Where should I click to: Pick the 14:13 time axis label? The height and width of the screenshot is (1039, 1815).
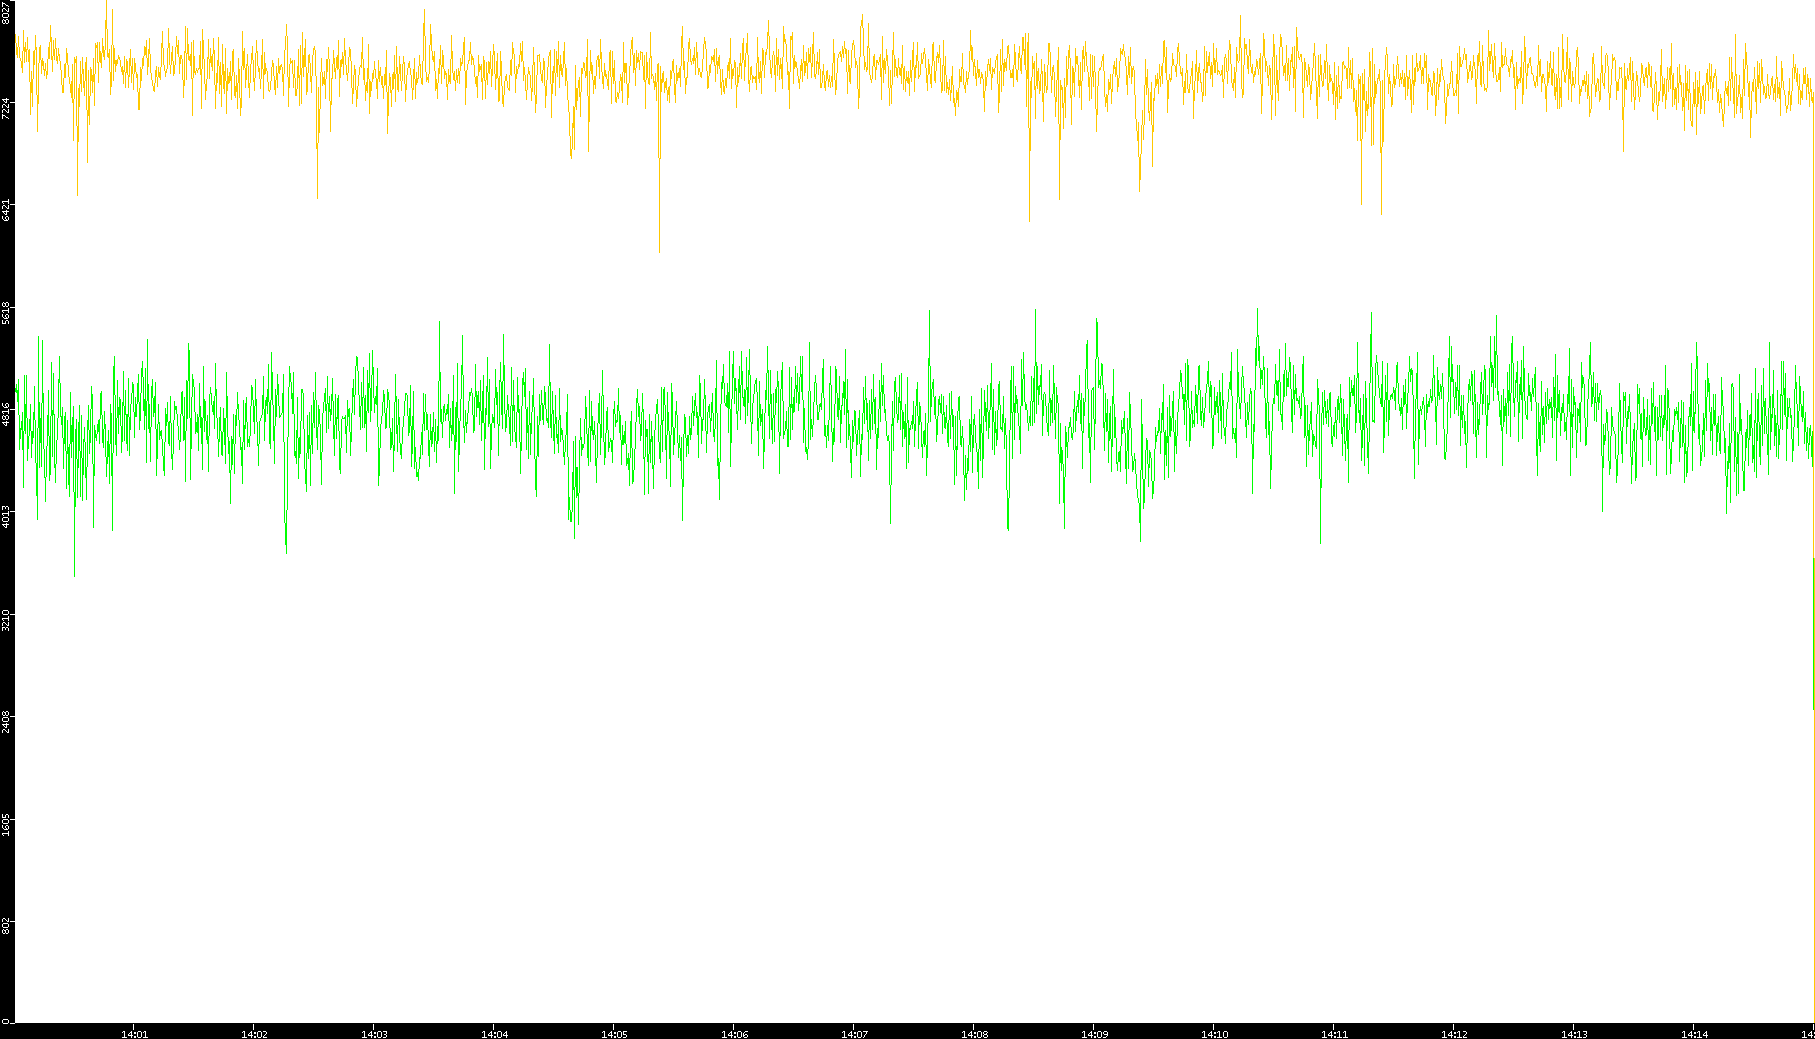(1574, 1034)
